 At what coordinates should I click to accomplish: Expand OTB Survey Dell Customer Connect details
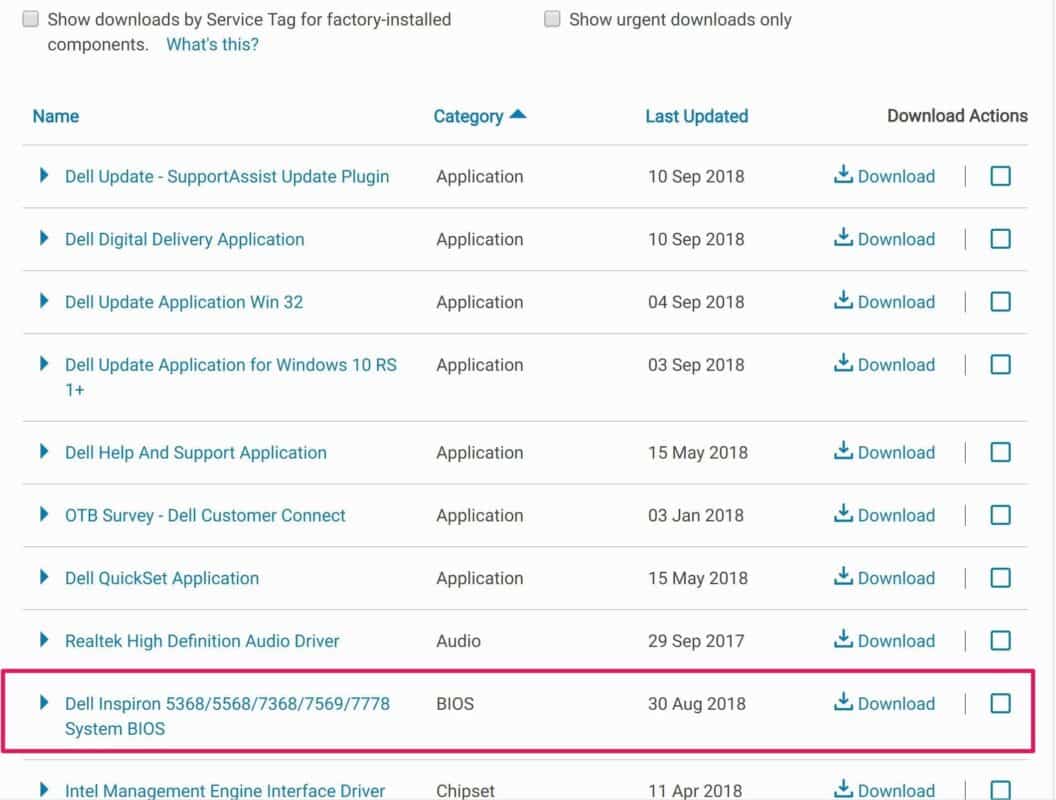[44, 514]
